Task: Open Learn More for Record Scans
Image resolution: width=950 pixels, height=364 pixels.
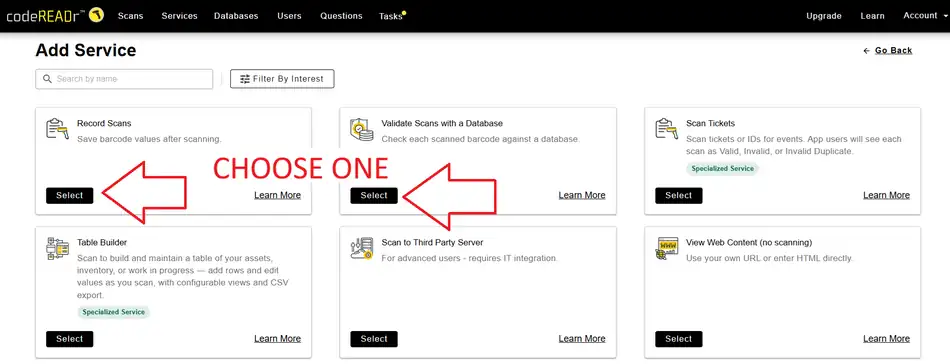Action: (x=277, y=195)
